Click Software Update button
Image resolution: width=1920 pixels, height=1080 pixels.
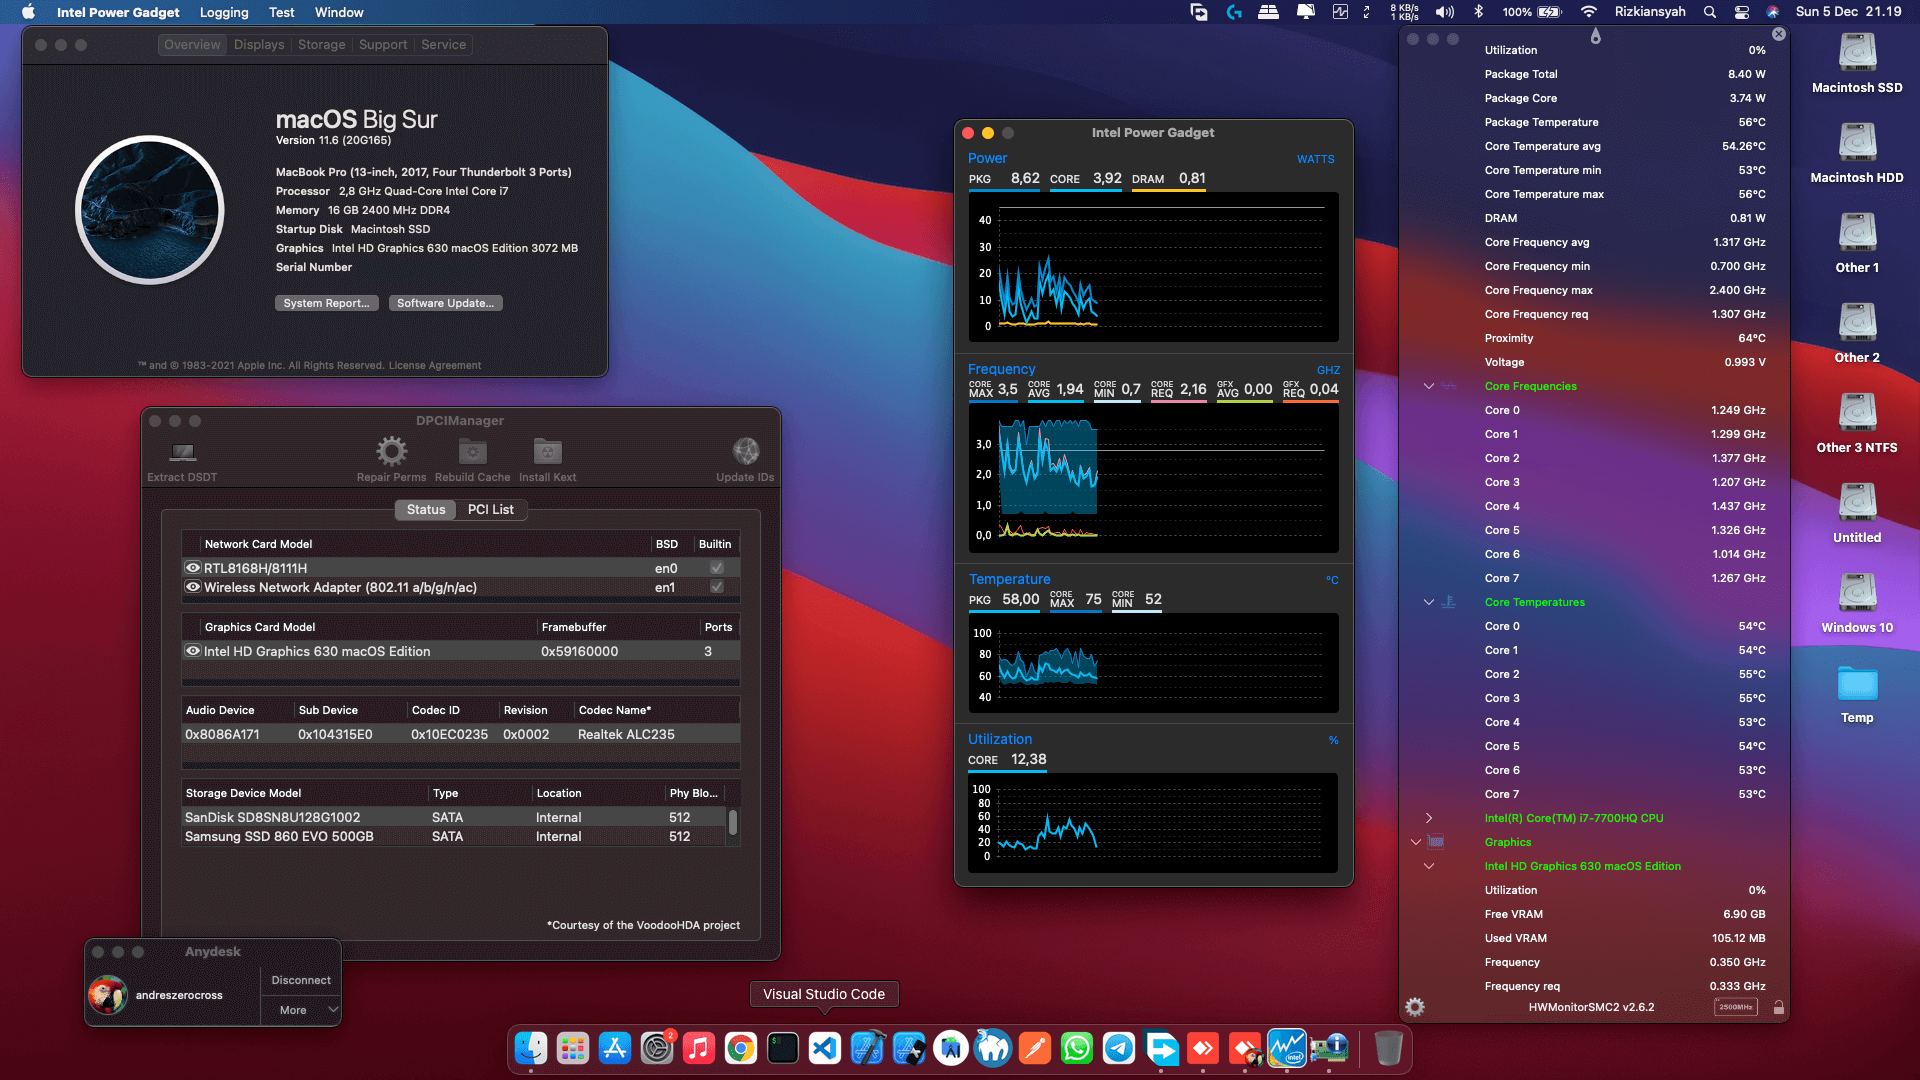tap(445, 303)
